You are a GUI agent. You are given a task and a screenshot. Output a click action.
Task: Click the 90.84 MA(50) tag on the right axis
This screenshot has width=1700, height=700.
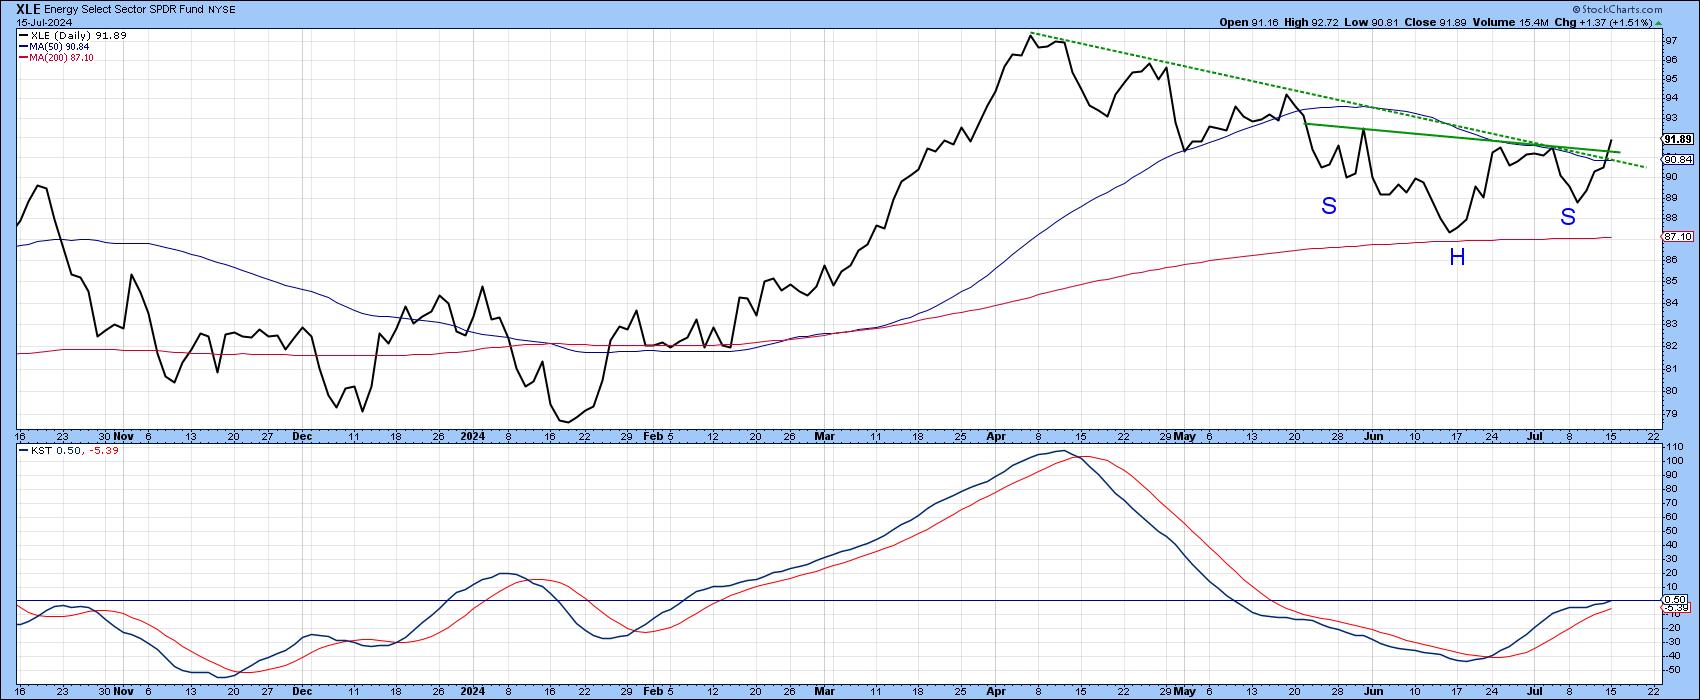1677,160
